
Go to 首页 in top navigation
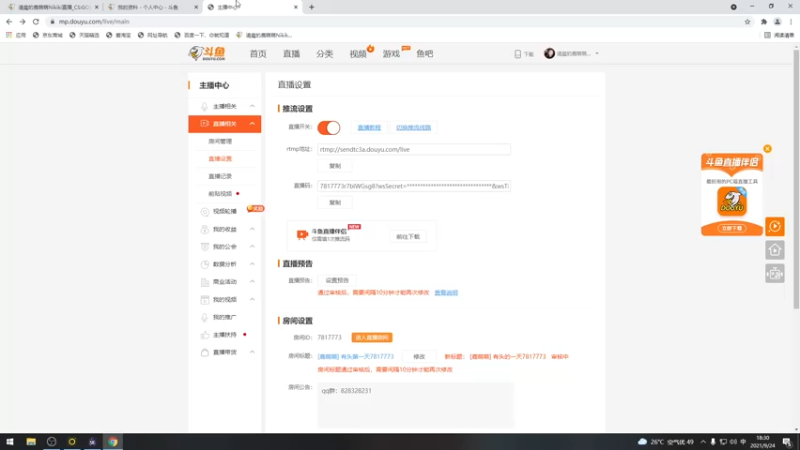pos(258,54)
